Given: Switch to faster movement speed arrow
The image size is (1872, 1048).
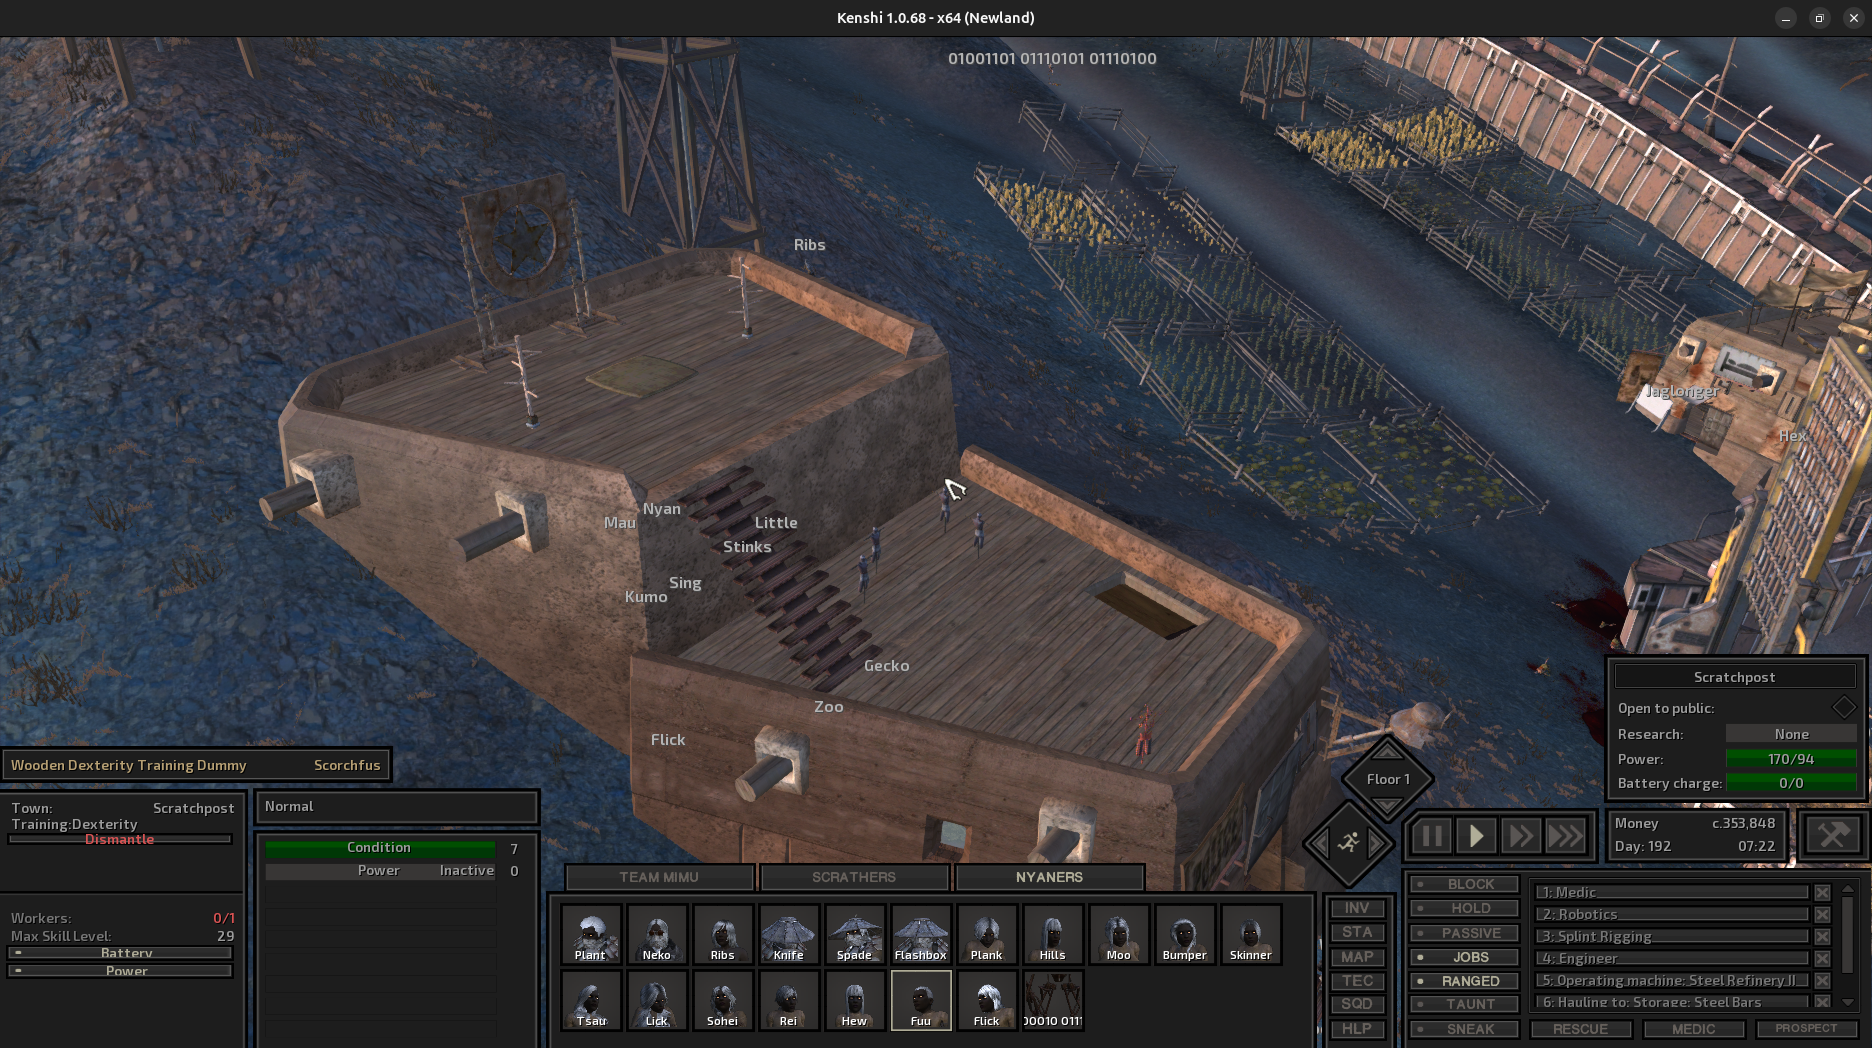Looking at the screenshot, I should pos(1378,844).
